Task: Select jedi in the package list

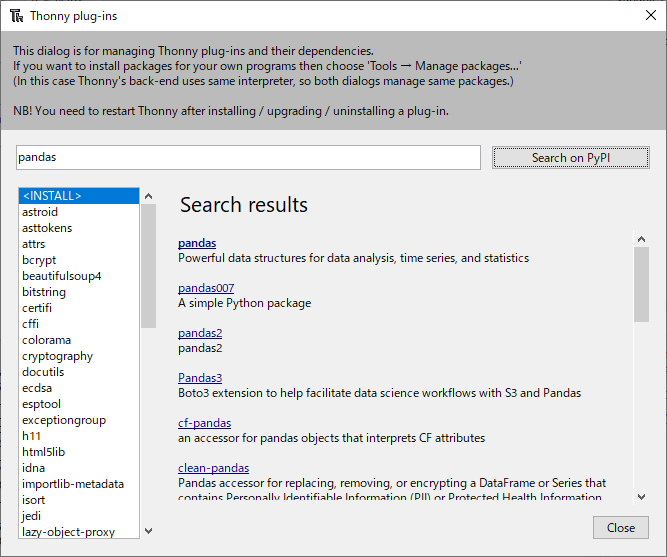Action: pos(79,516)
